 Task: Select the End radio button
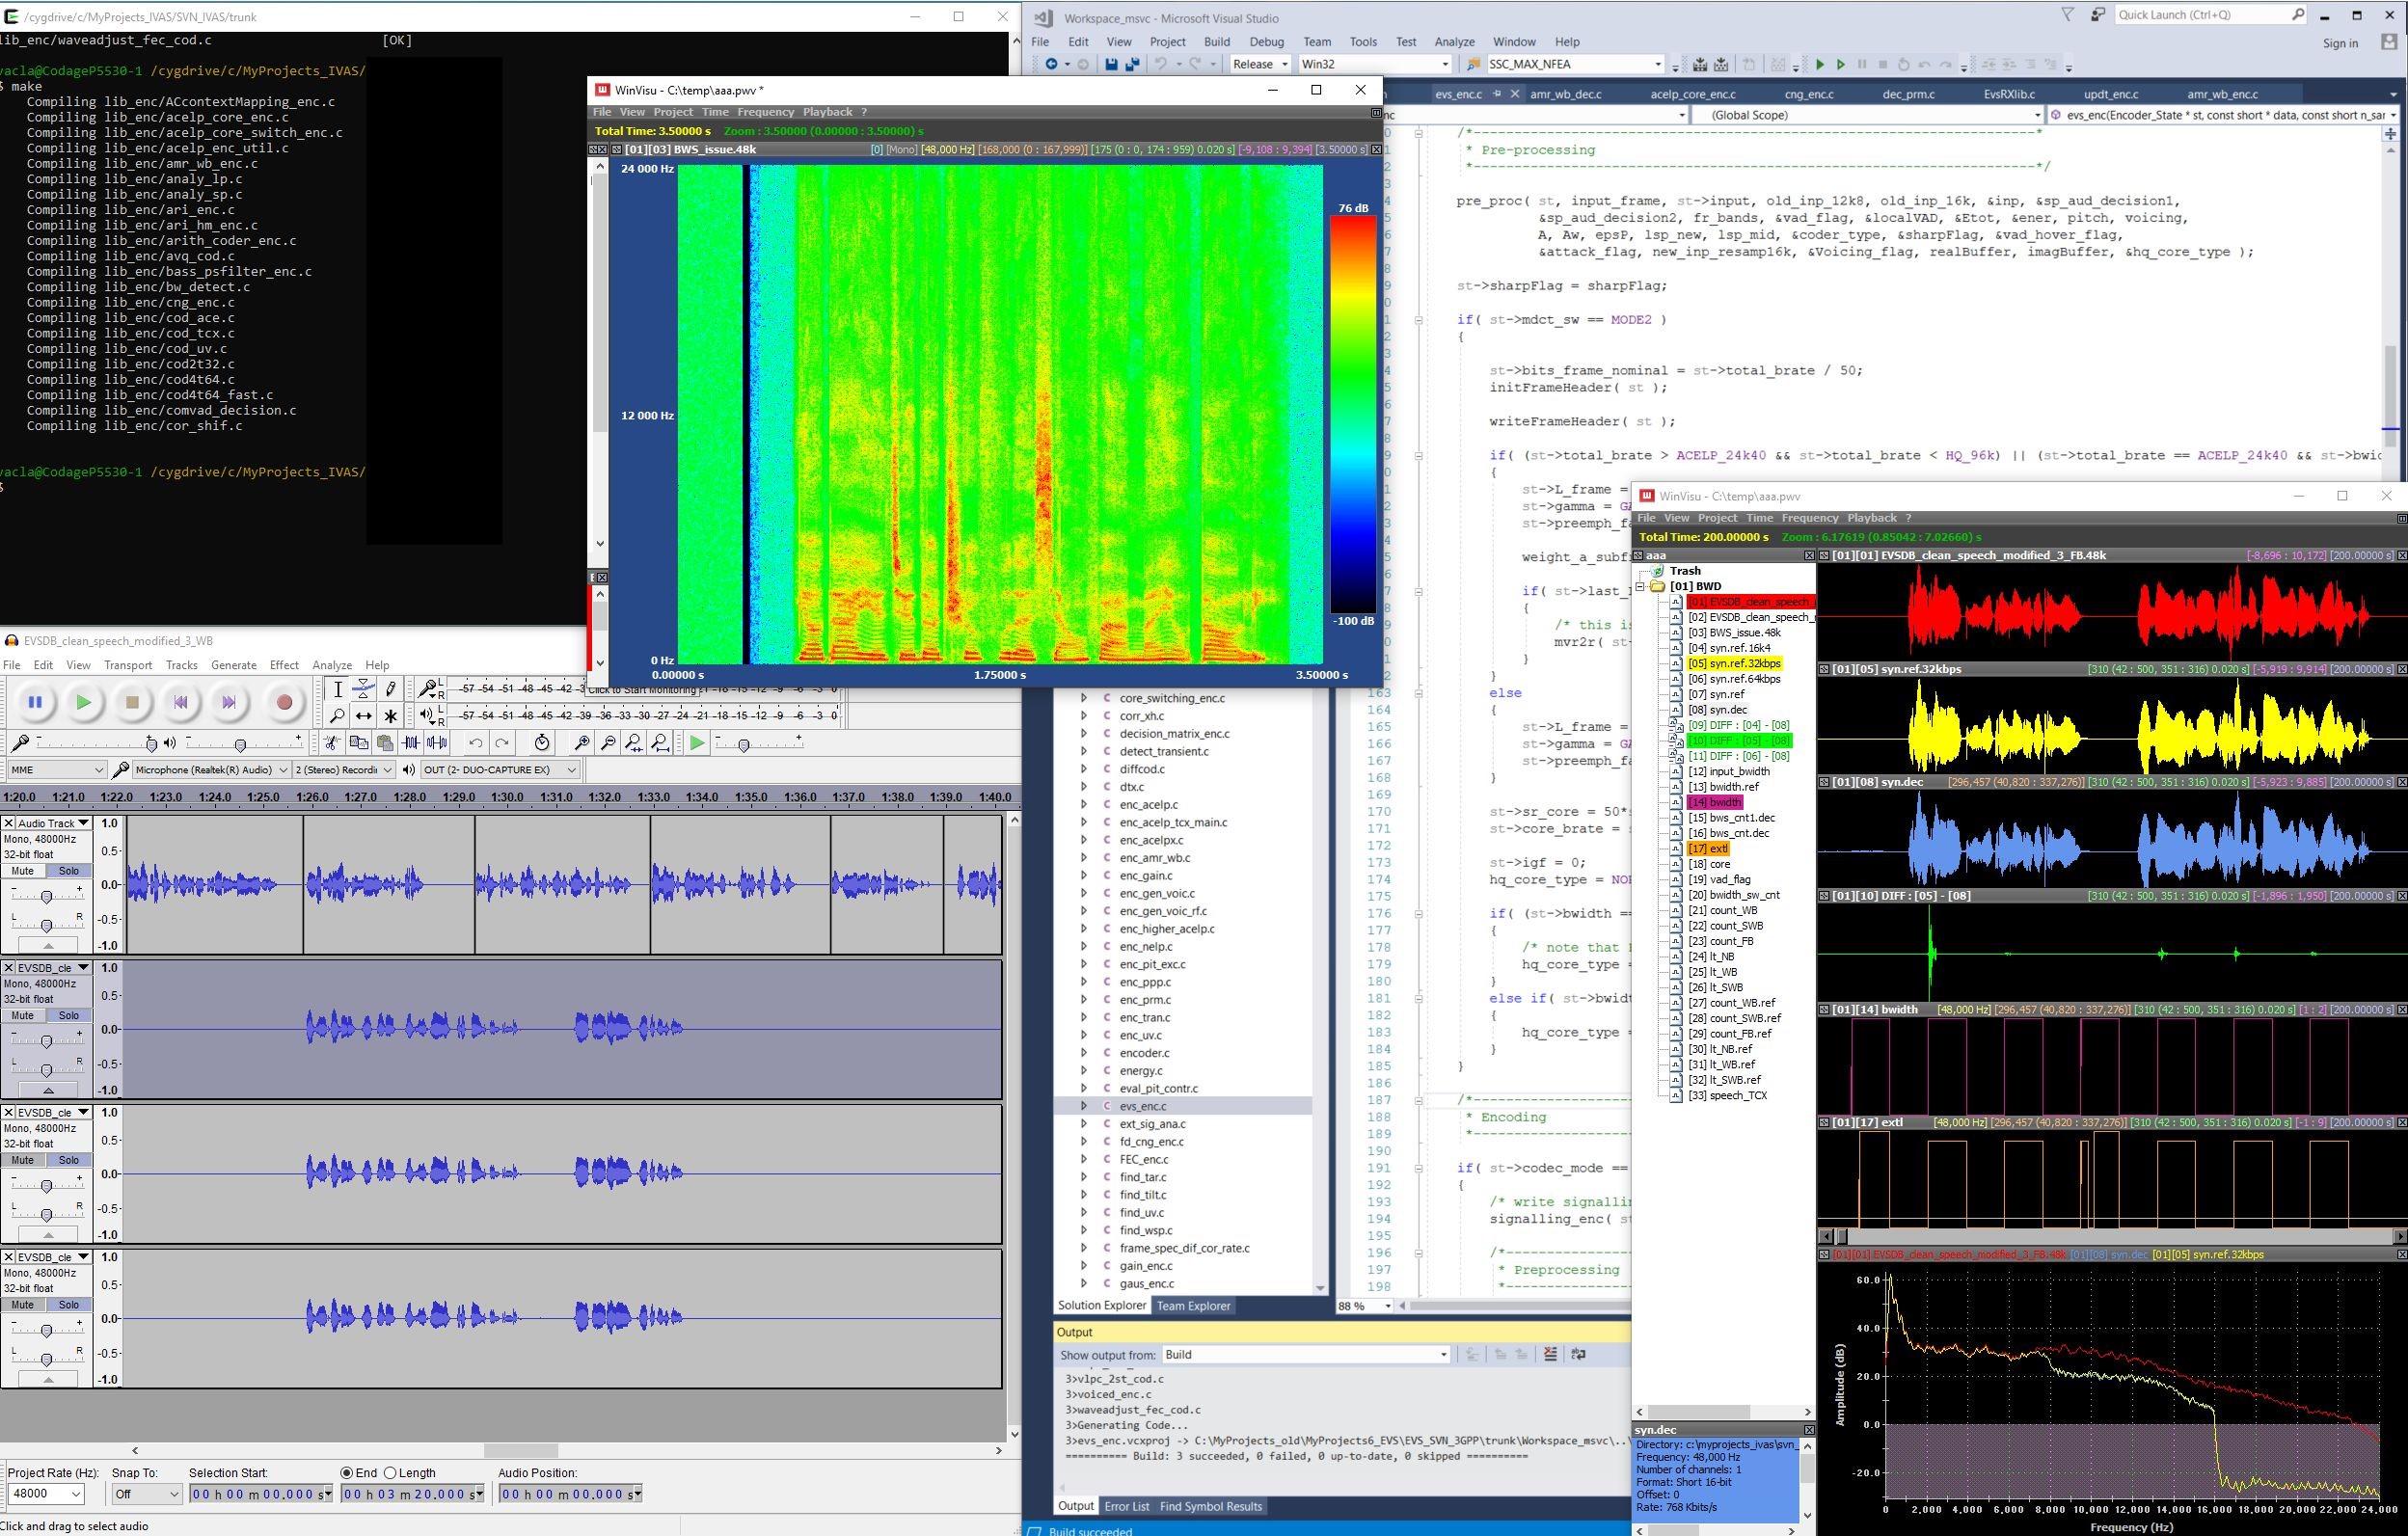[x=347, y=1473]
